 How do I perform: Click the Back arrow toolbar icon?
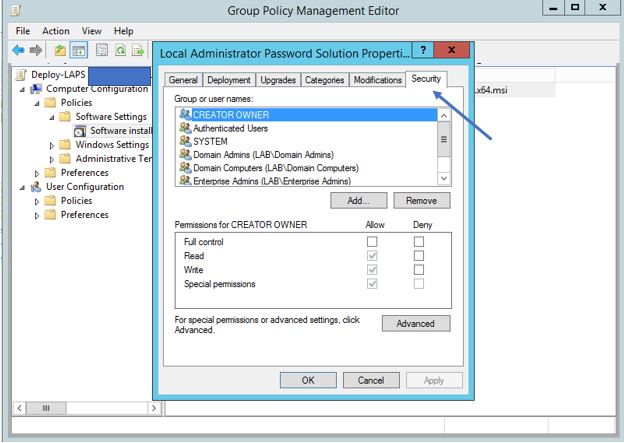click(x=18, y=51)
